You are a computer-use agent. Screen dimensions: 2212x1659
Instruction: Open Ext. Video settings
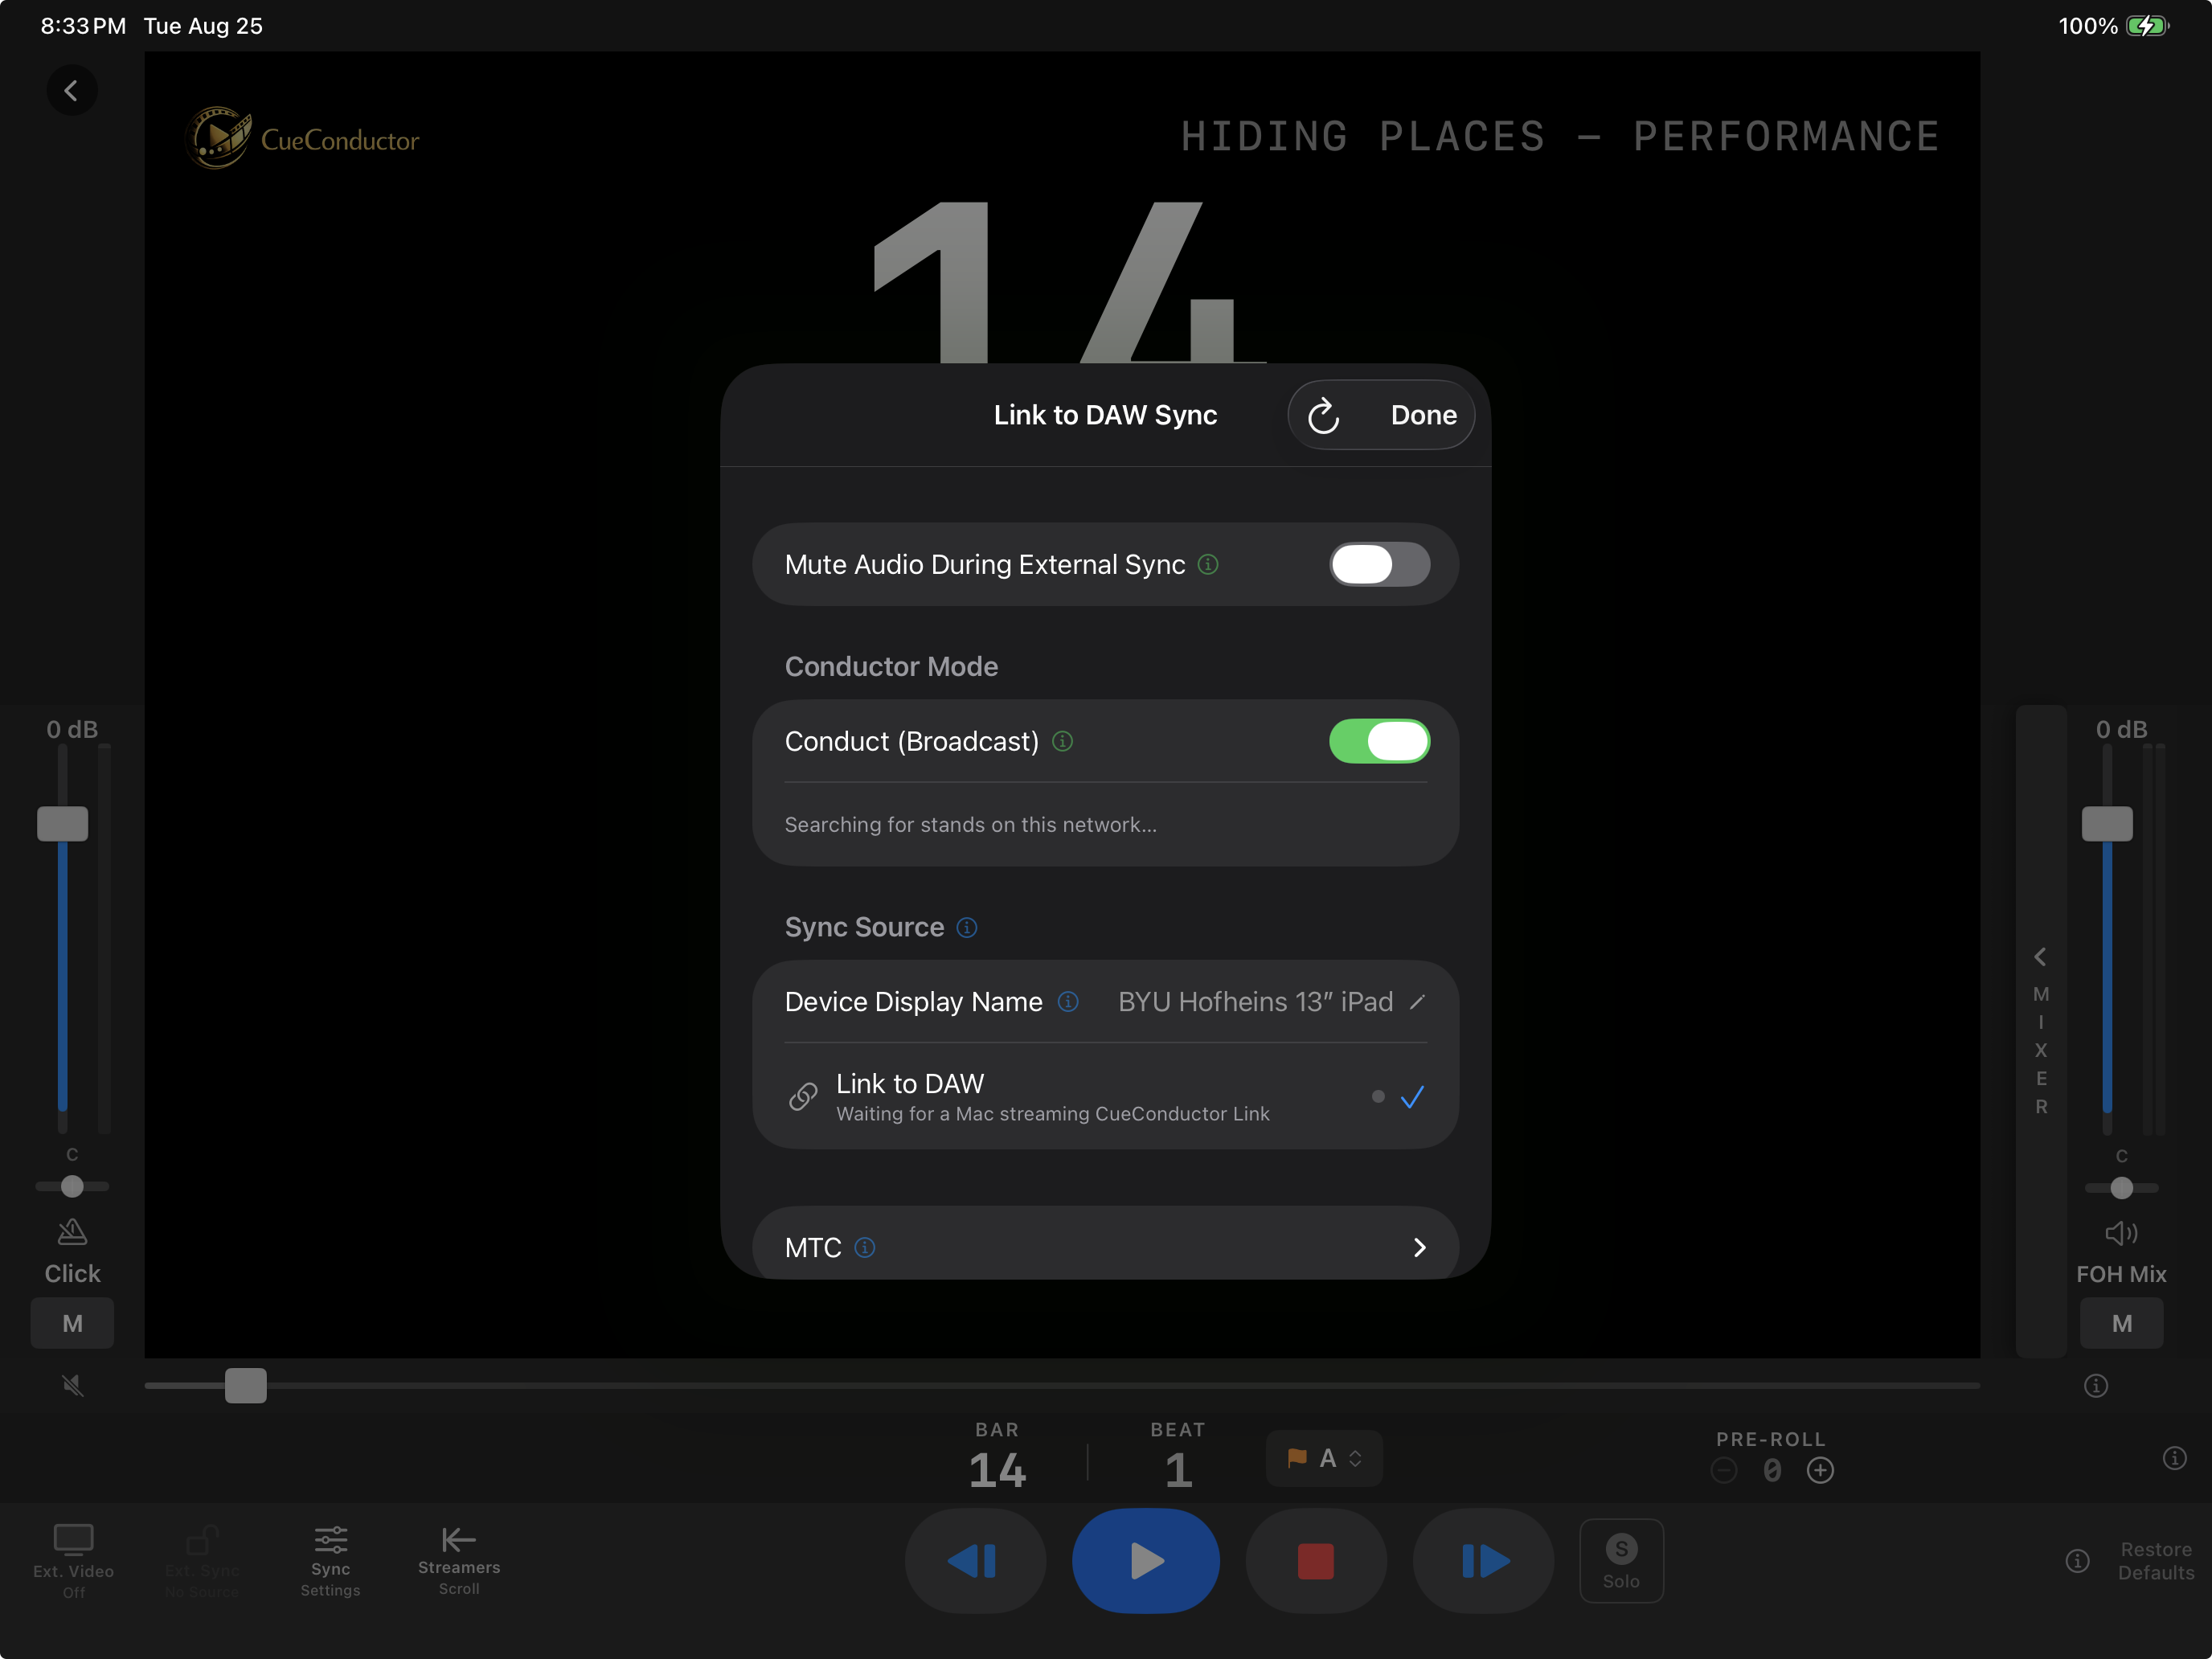[73, 1560]
